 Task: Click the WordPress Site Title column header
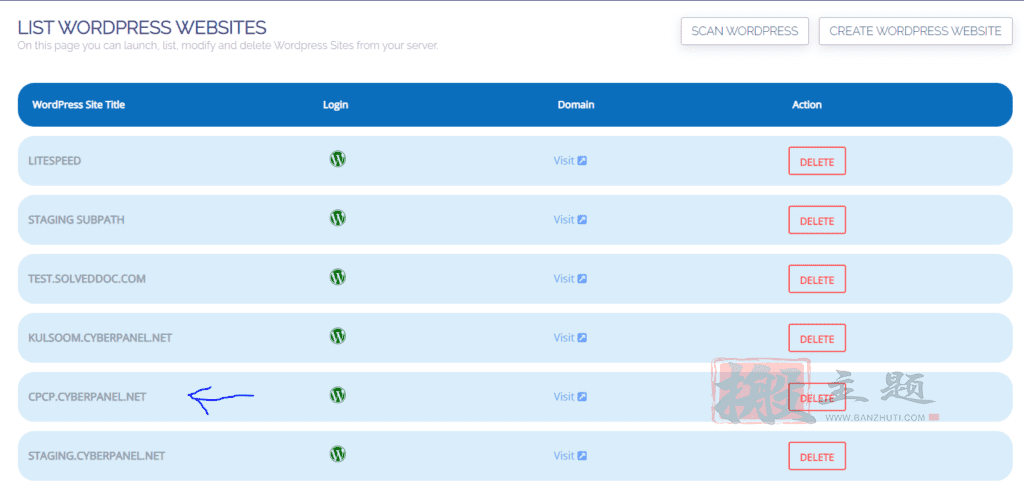click(x=78, y=104)
